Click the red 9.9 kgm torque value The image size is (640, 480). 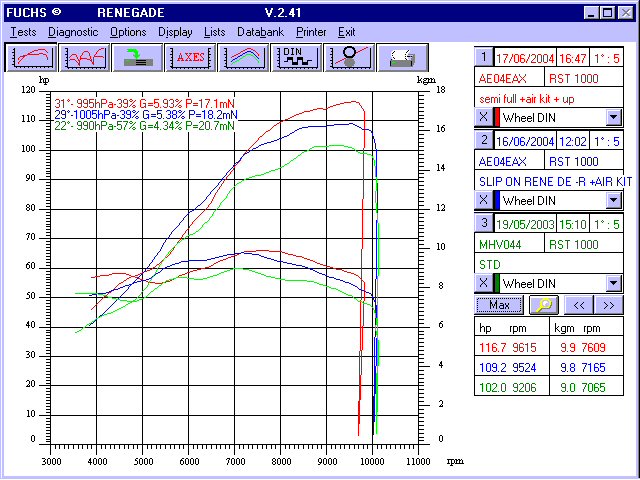[568, 348]
